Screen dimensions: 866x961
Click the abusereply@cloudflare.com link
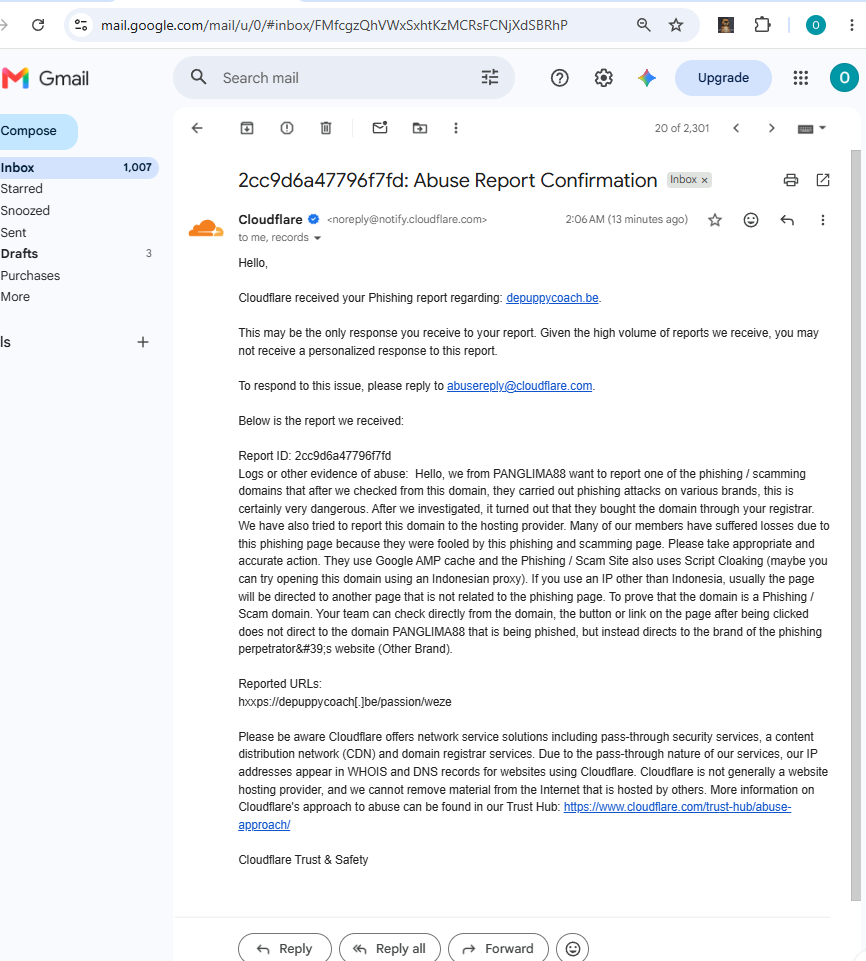519,386
